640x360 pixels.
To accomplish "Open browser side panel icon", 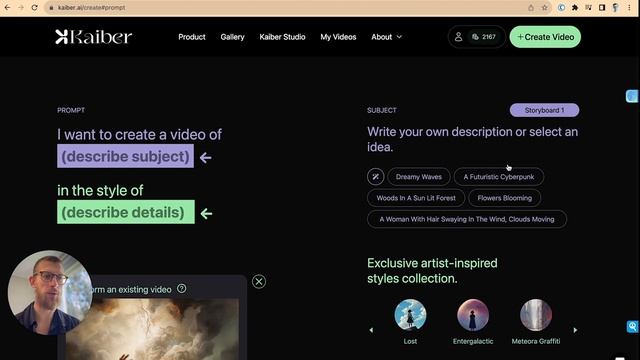I will (x=602, y=7).
